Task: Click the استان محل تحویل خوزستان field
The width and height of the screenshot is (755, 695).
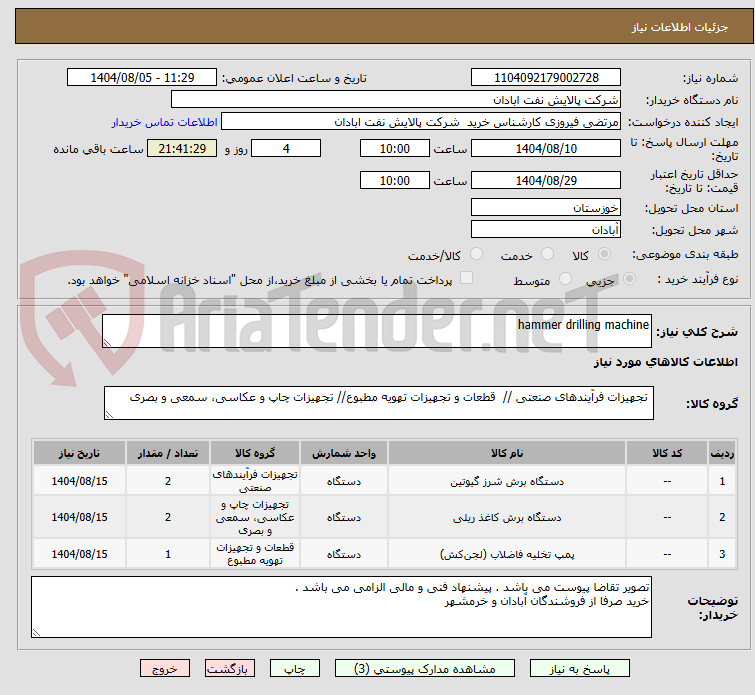Action: 546,208
